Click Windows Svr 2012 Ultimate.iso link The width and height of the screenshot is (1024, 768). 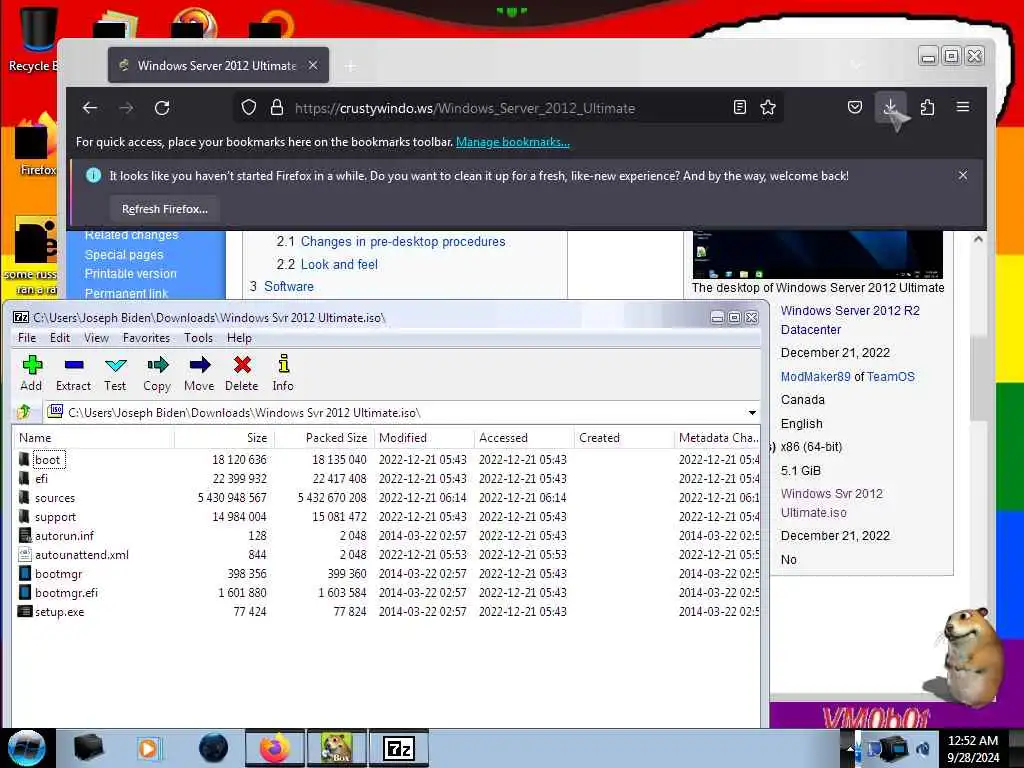[x=831, y=503]
